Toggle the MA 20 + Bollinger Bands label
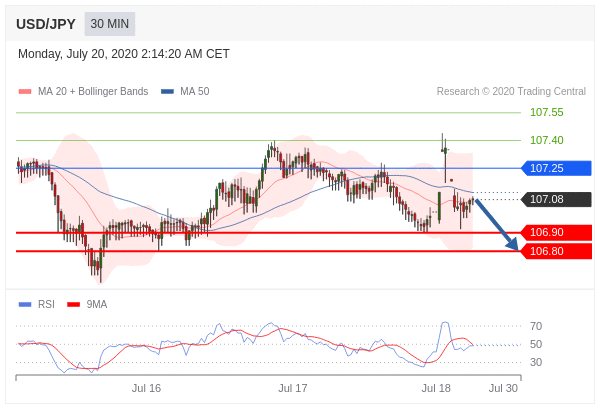The image size is (601, 409). pyautogui.click(x=93, y=91)
